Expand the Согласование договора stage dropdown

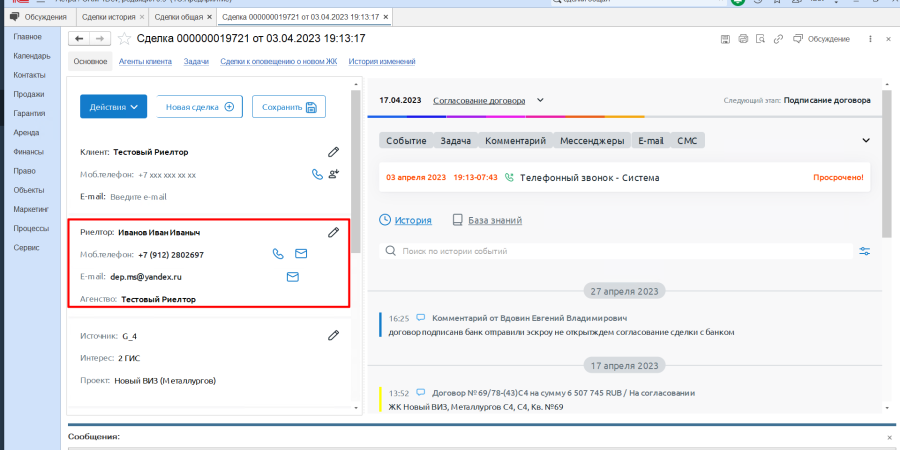[540, 100]
